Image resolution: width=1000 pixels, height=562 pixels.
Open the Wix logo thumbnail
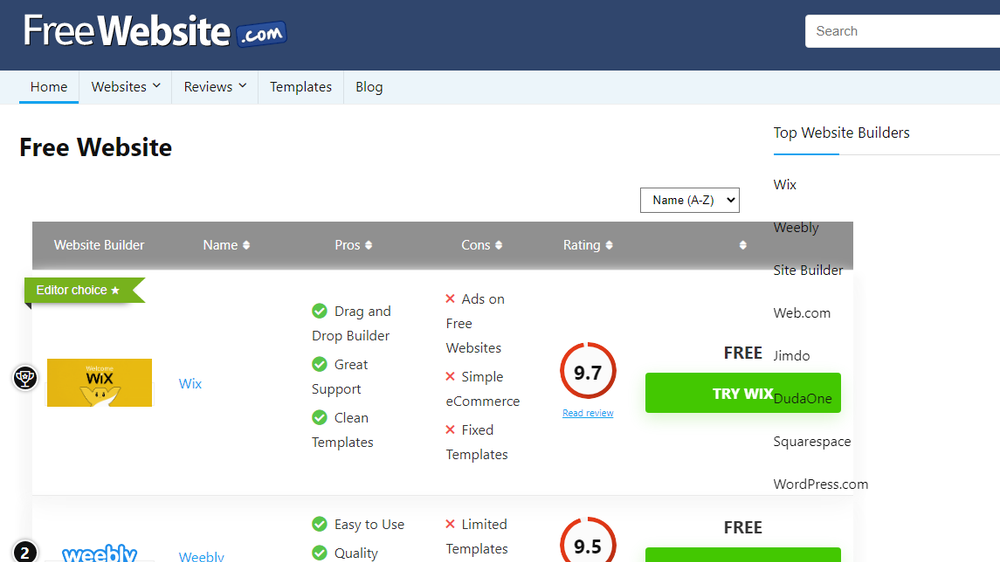[99, 383]
